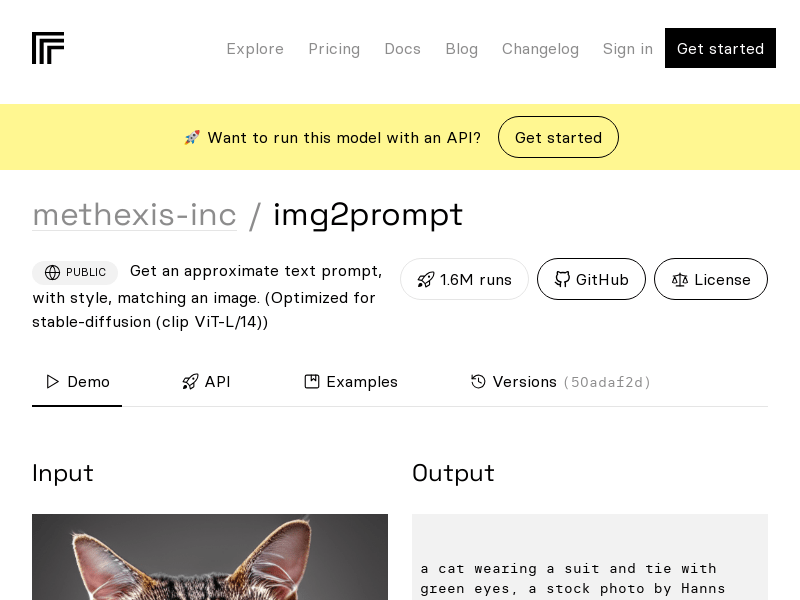Click the play icon on Demo tab
Screen dimensions: 800x600
coord(53,382)
